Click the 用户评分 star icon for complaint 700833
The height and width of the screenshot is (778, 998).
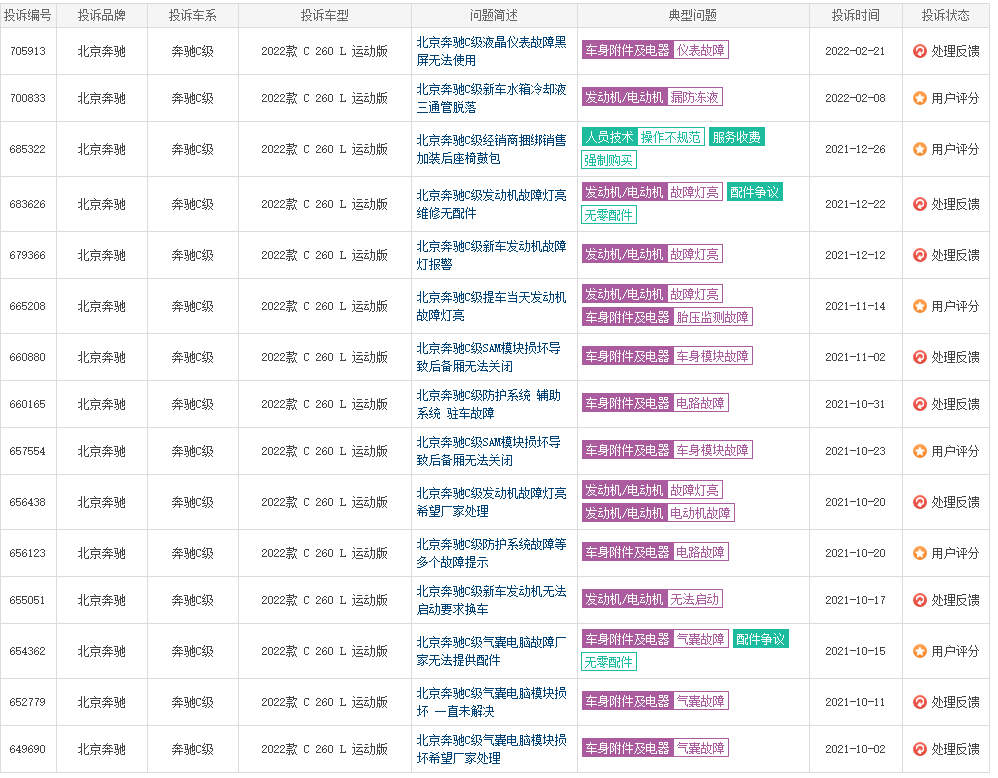click(919, 98)
